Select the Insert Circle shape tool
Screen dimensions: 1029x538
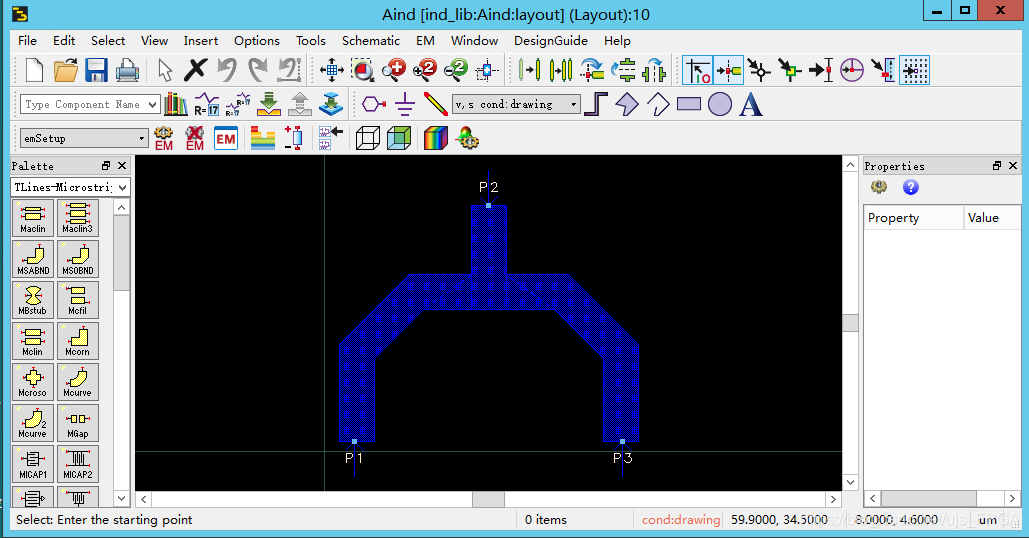(720, 104)
